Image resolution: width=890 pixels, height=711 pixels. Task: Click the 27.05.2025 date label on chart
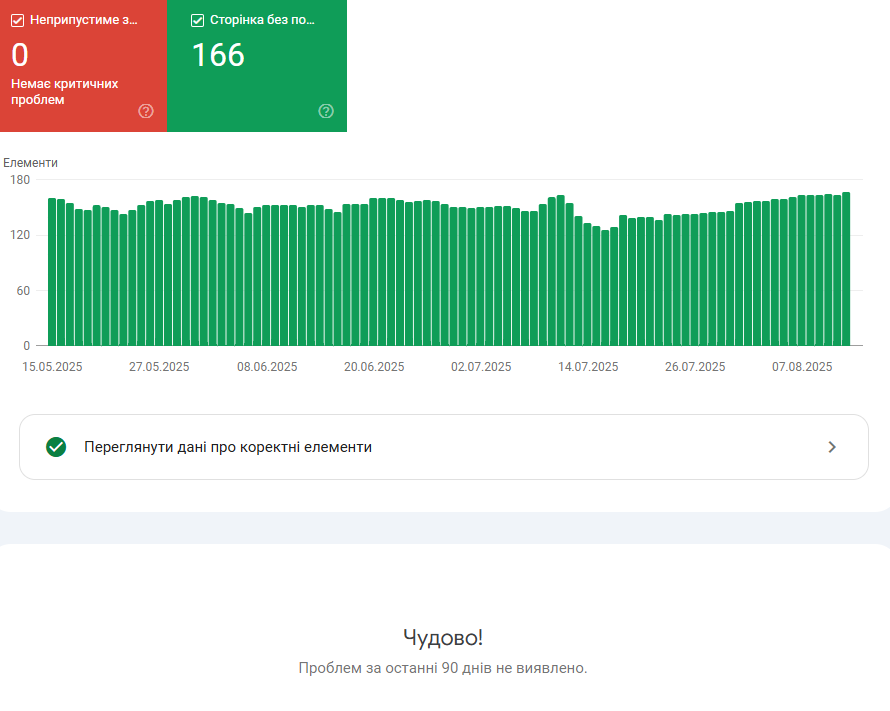coord(159,367)
